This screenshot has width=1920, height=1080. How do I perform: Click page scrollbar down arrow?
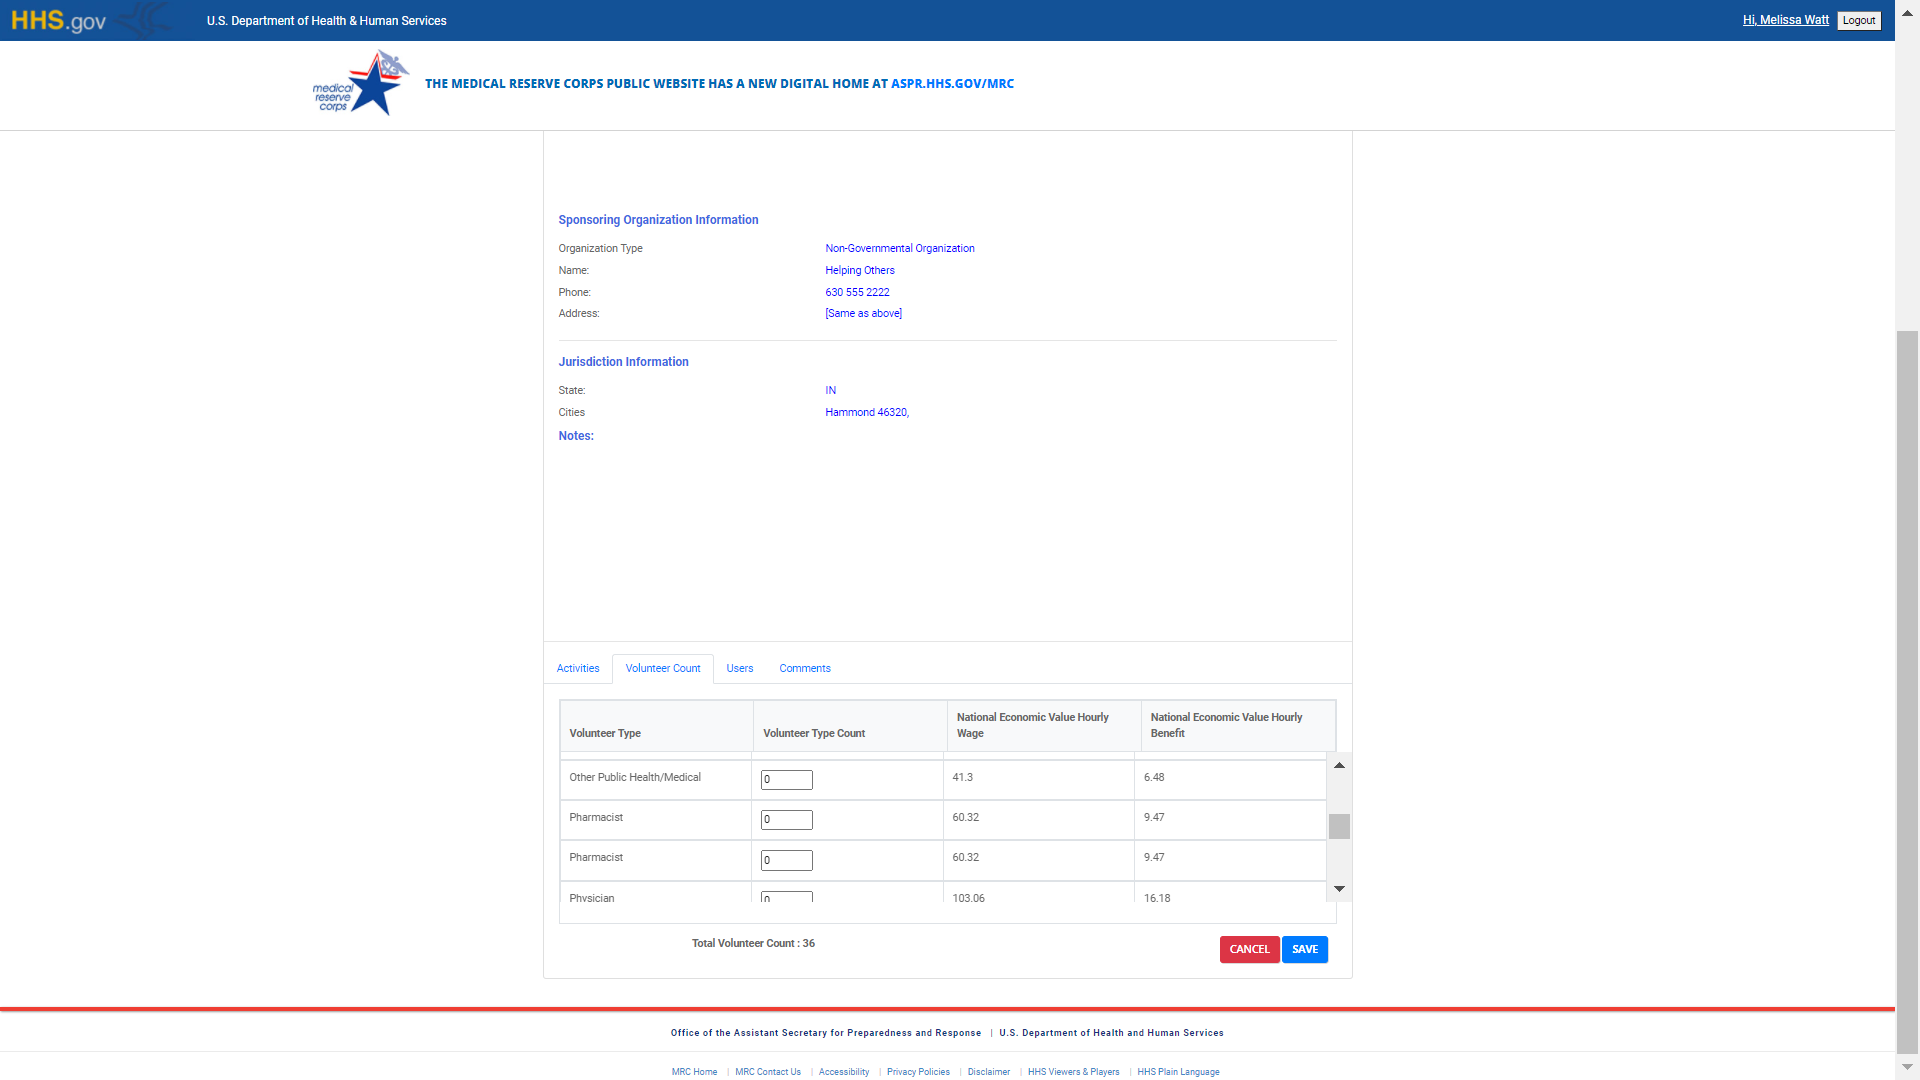pyautogui.click(x=1907, y=1067)
